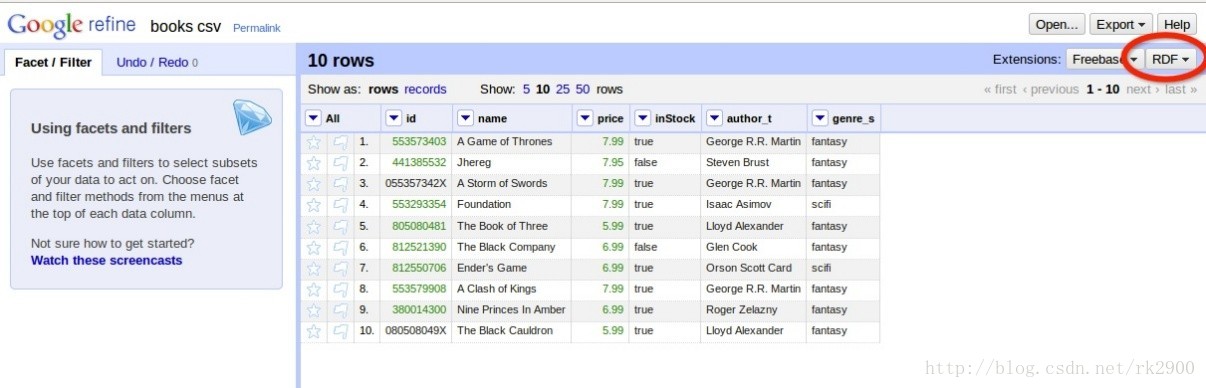Star row 9 Nine Princes In Amber
This screenshot has width=1206, height=388.
pyautogui.click(x=313, y=310)
